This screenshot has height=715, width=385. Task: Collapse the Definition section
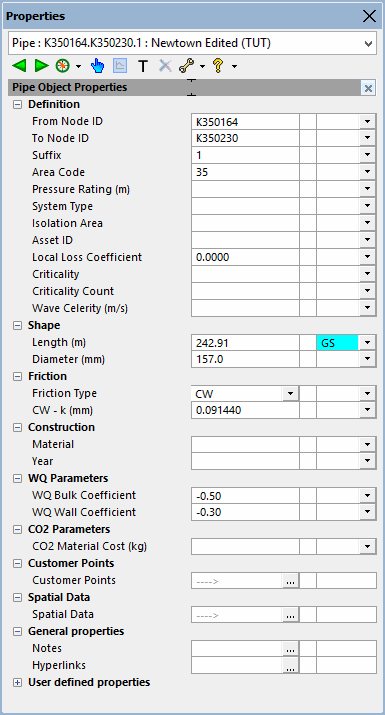pyautogui.click(x=17, y=104)
